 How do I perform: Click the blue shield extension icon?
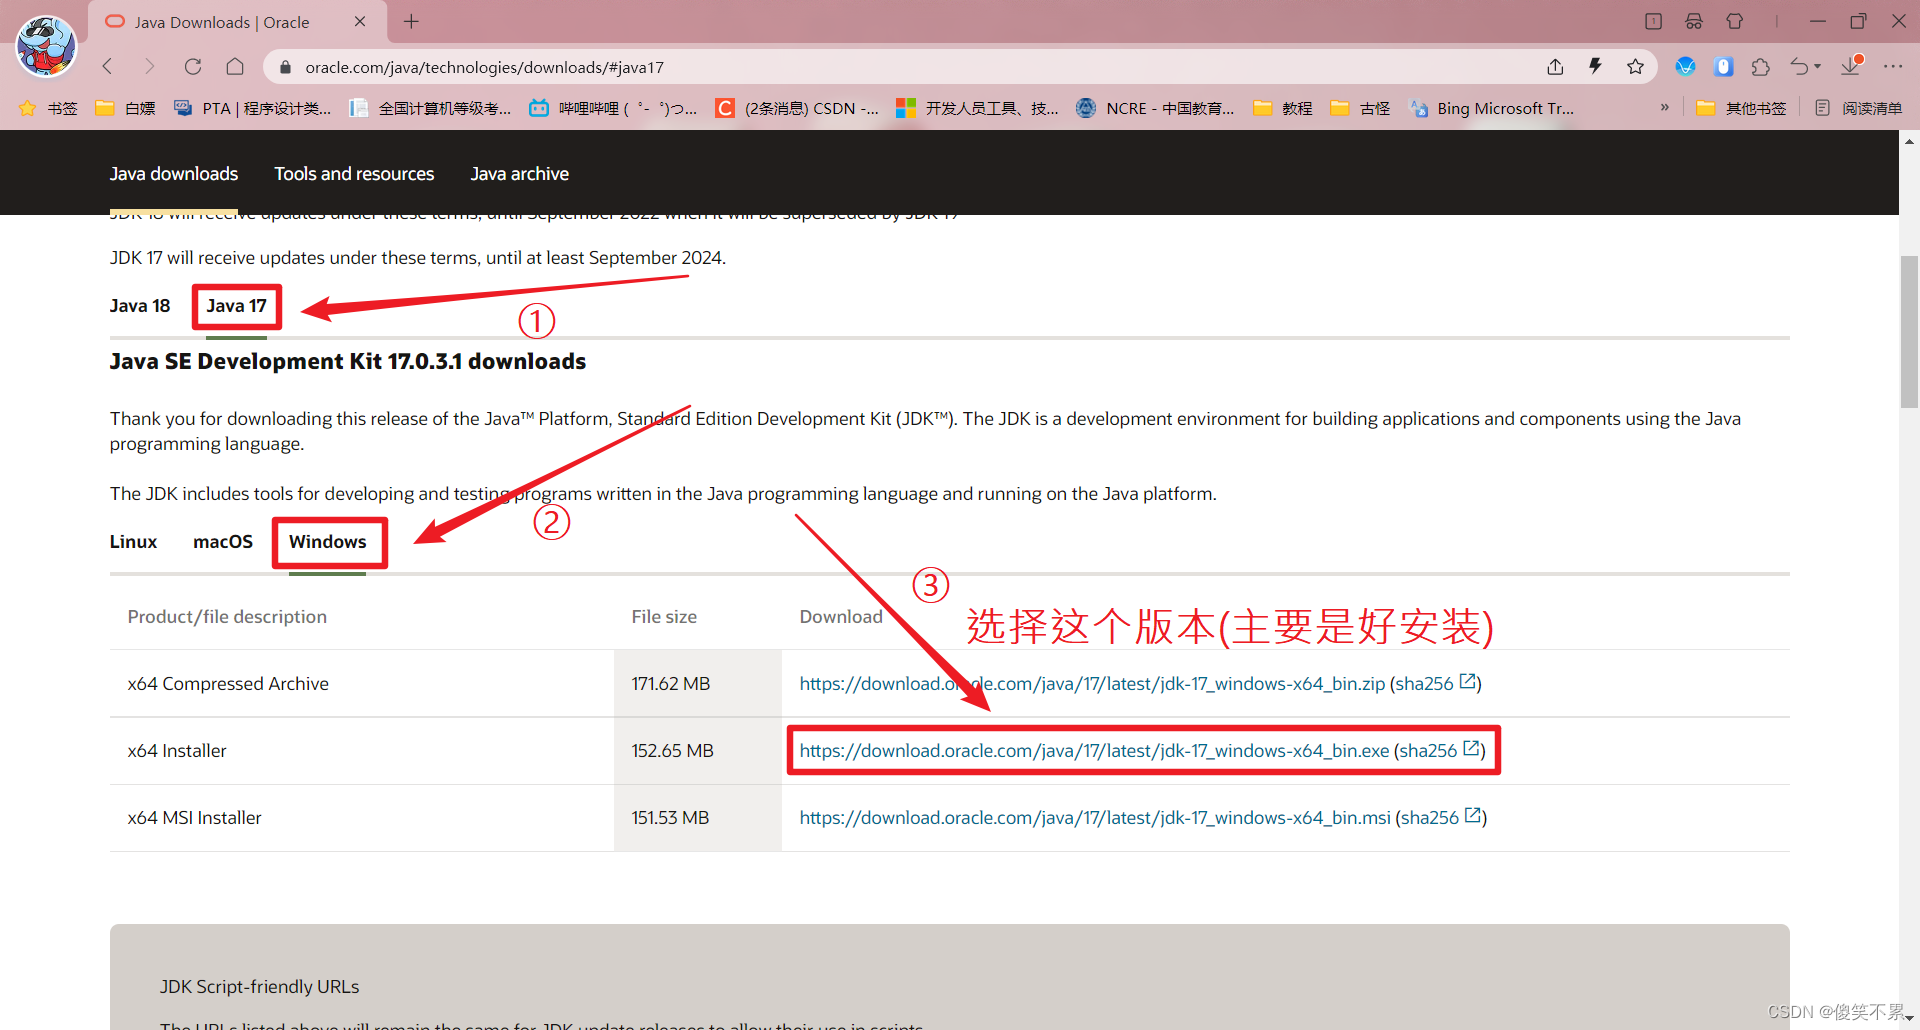(1685, 67)
